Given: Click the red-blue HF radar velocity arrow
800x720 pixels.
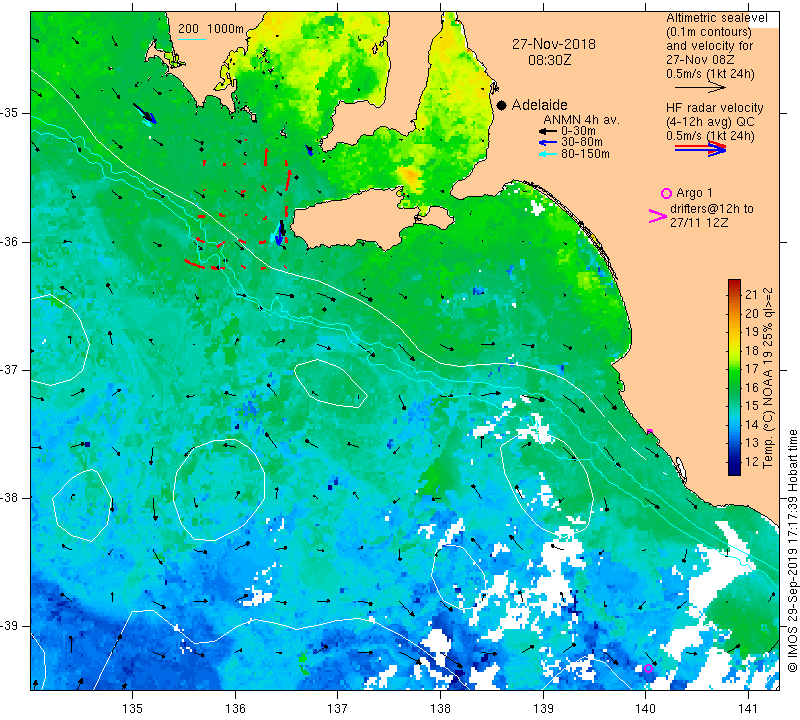Looking at the screenshot, I should click(x=700, y=149).
